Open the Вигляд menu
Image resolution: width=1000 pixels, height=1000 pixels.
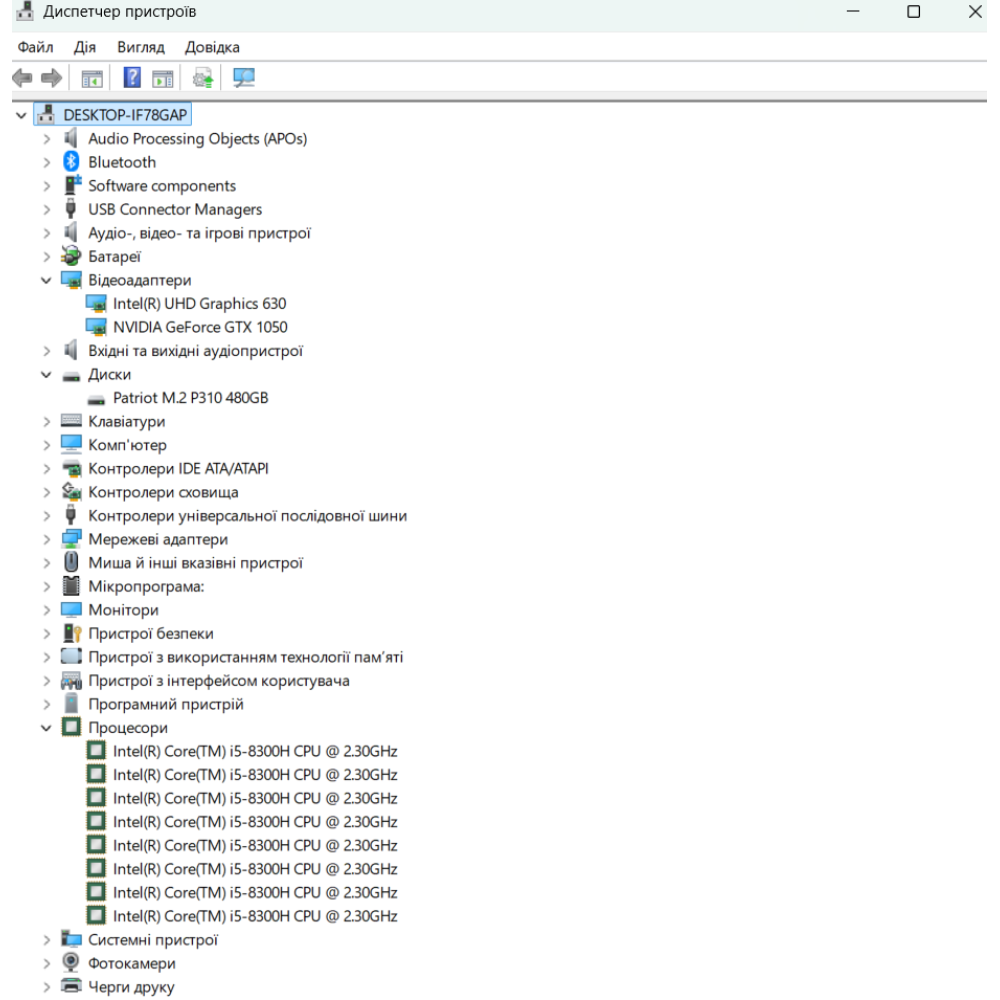tap(140, 47)
